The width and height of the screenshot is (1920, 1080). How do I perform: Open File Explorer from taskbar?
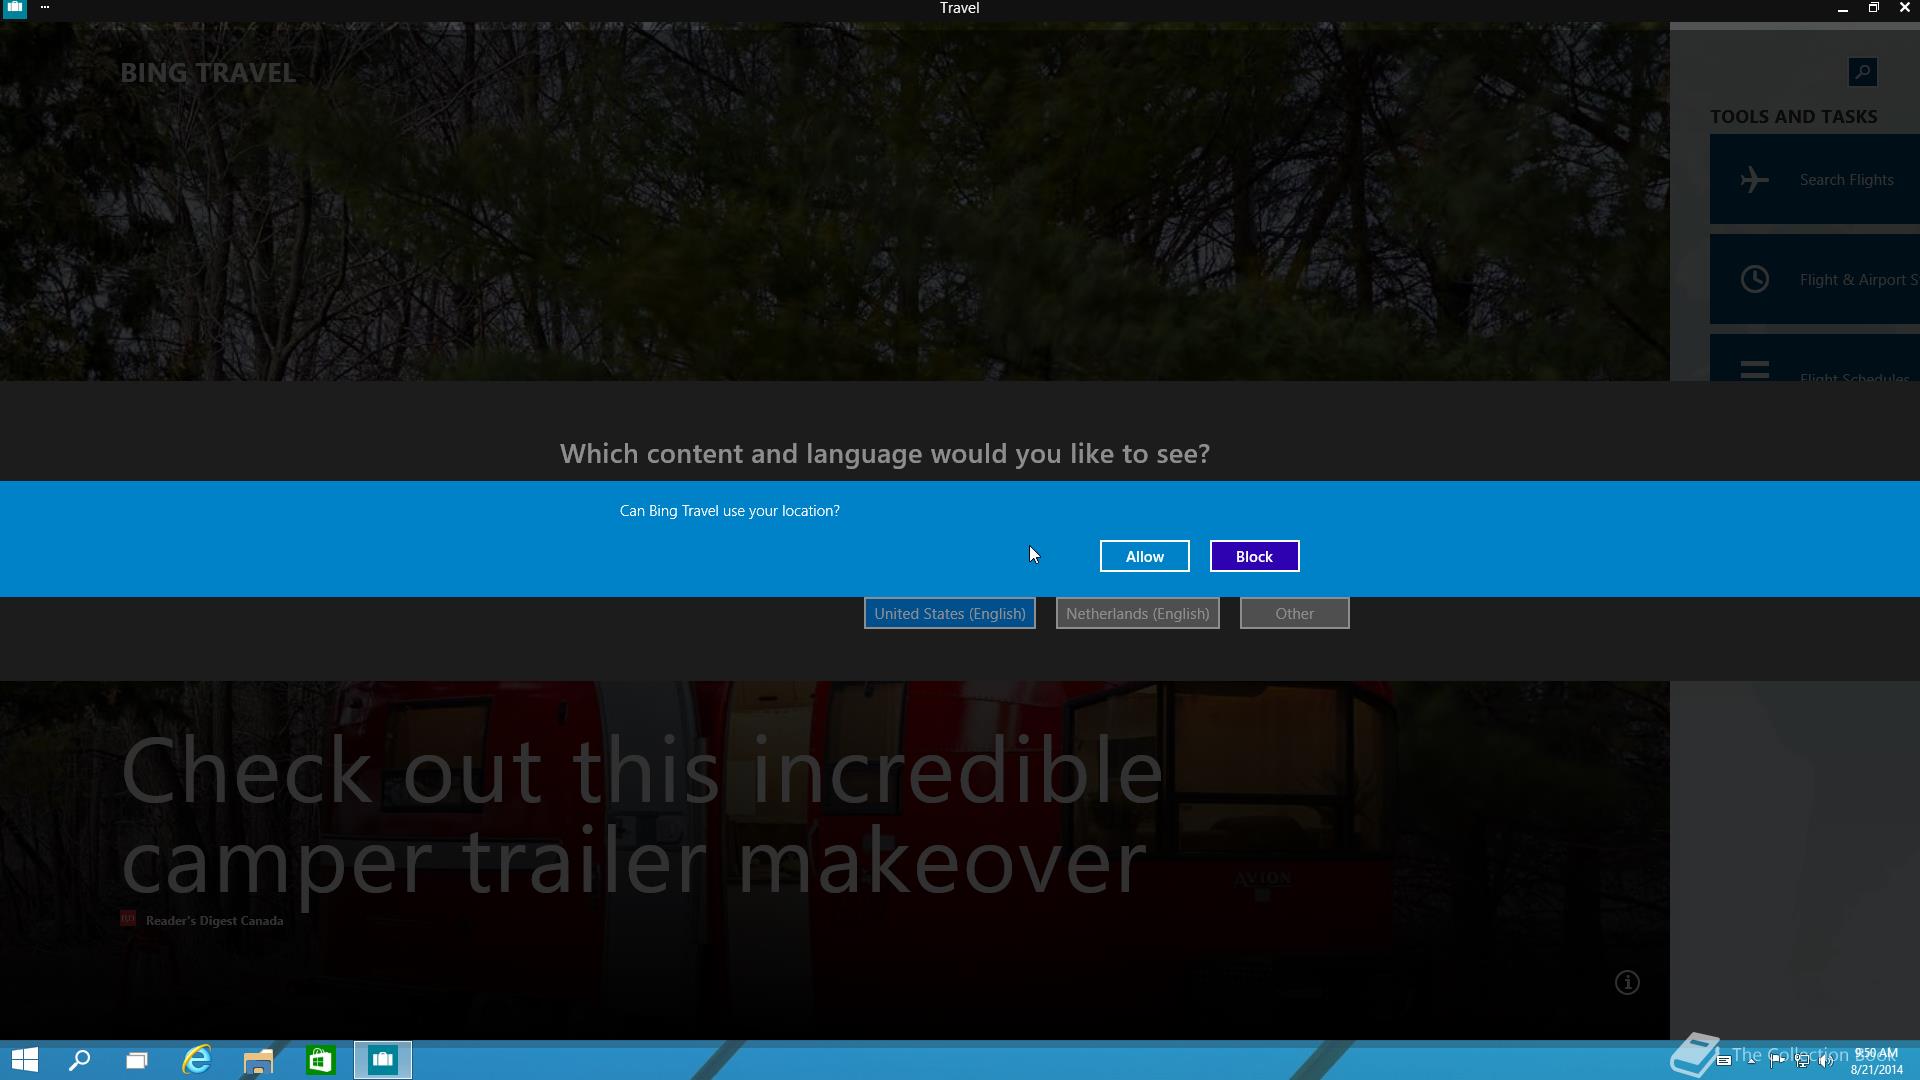[258, 1060]
